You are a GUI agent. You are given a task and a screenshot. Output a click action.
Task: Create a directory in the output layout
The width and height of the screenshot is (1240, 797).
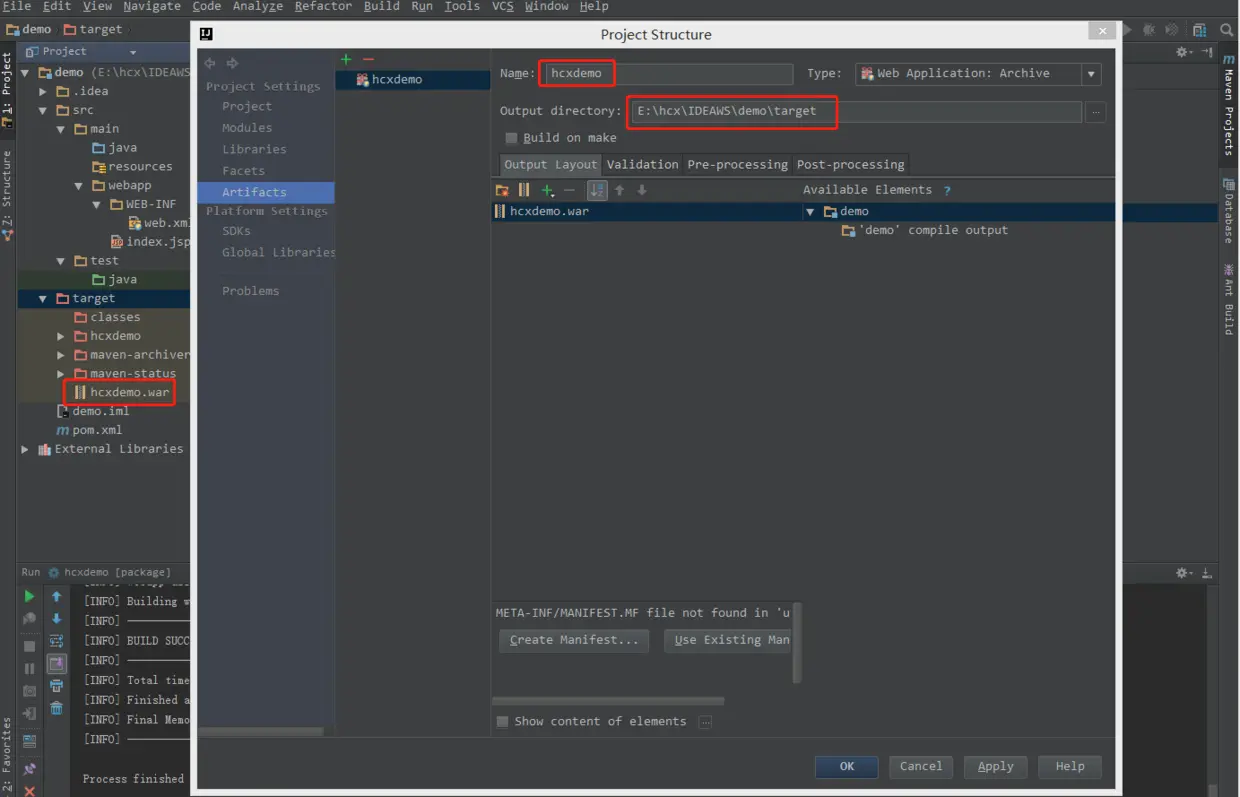502,190
